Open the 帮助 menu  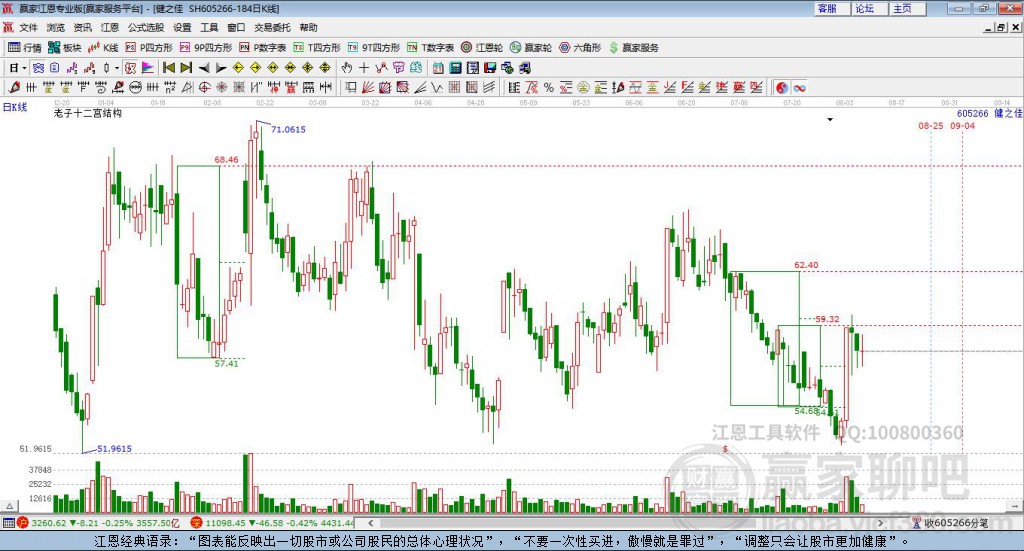coord(308,27)
